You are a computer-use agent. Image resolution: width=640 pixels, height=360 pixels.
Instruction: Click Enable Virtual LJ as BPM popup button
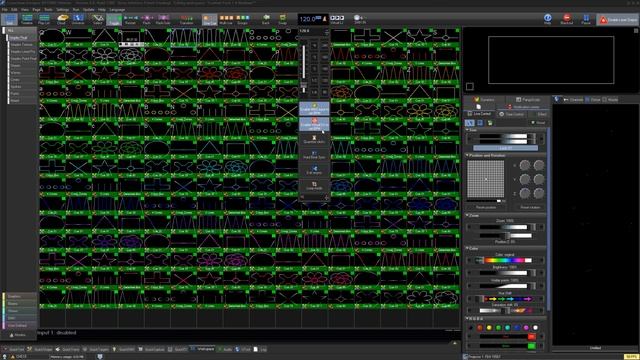point(314,124)
